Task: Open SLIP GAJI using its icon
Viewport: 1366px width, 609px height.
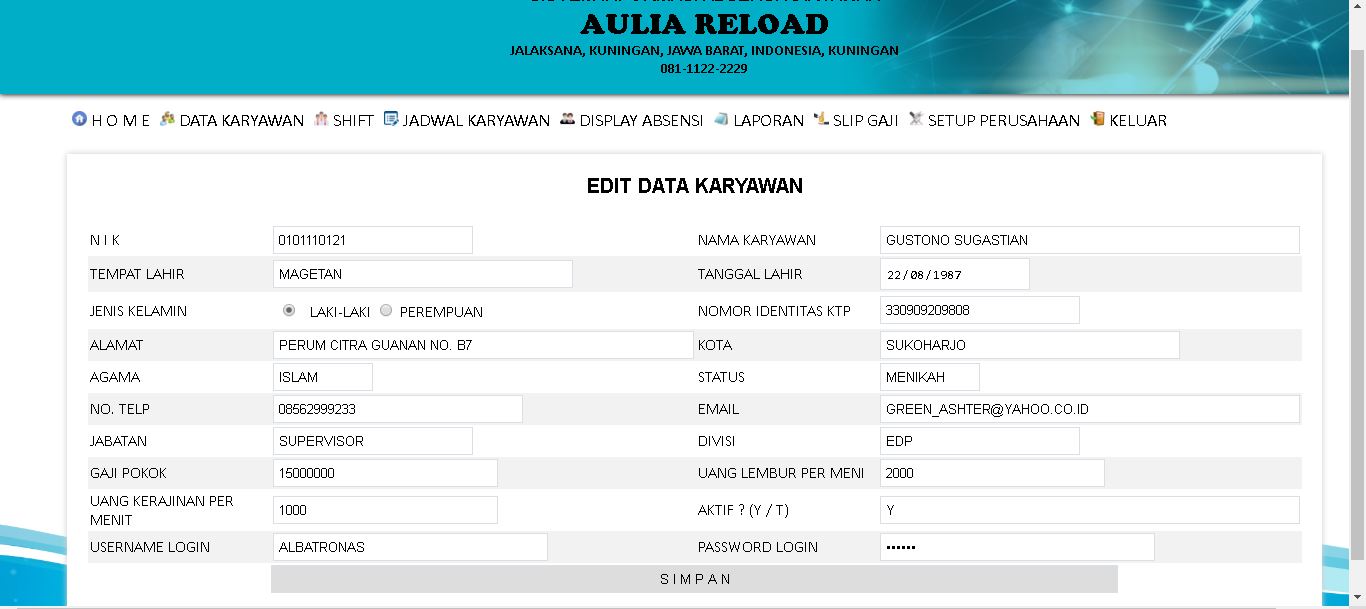Action: pyautogui.click(x=820, y=120)
